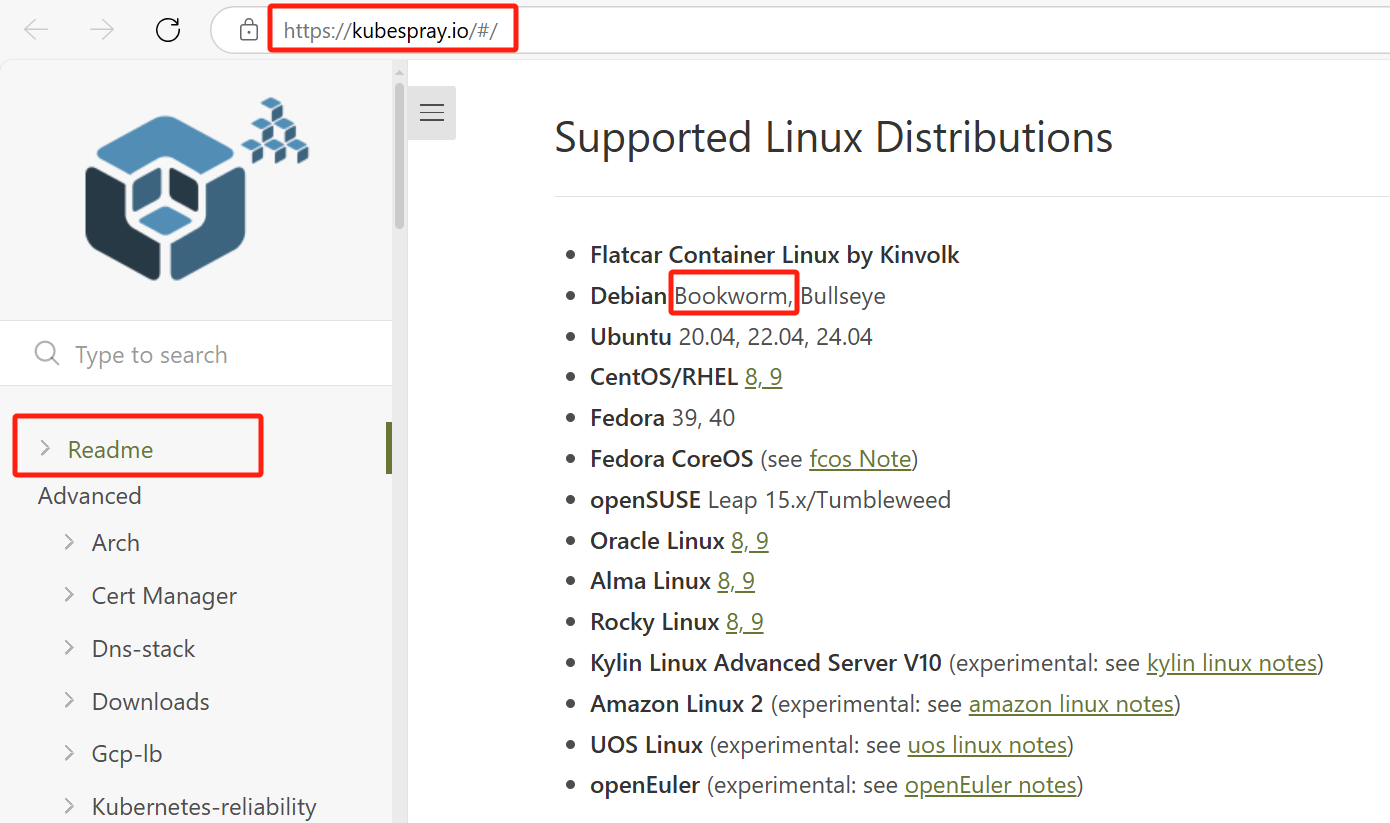Expand the Downloads chevron
Screen dimensions: 1390x823
point(69,701)
